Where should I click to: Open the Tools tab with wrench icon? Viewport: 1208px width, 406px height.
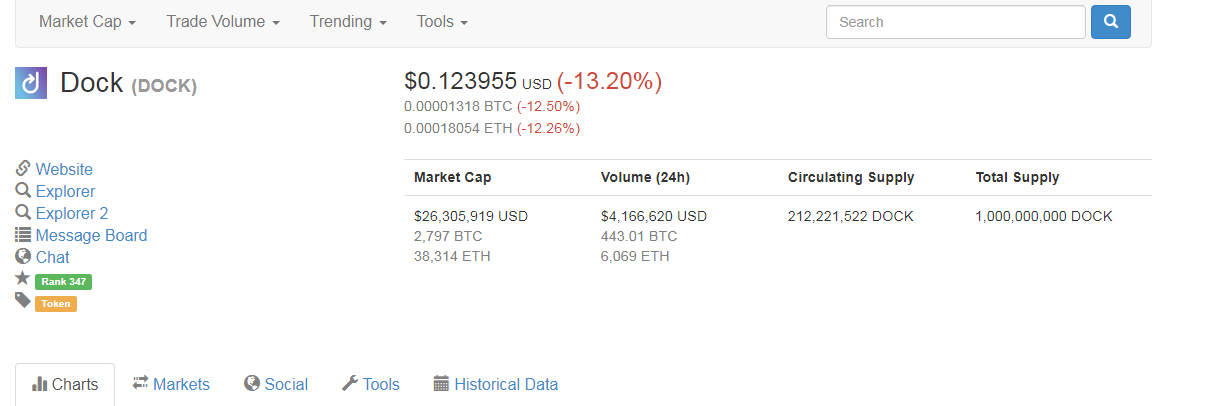[371, 384]
